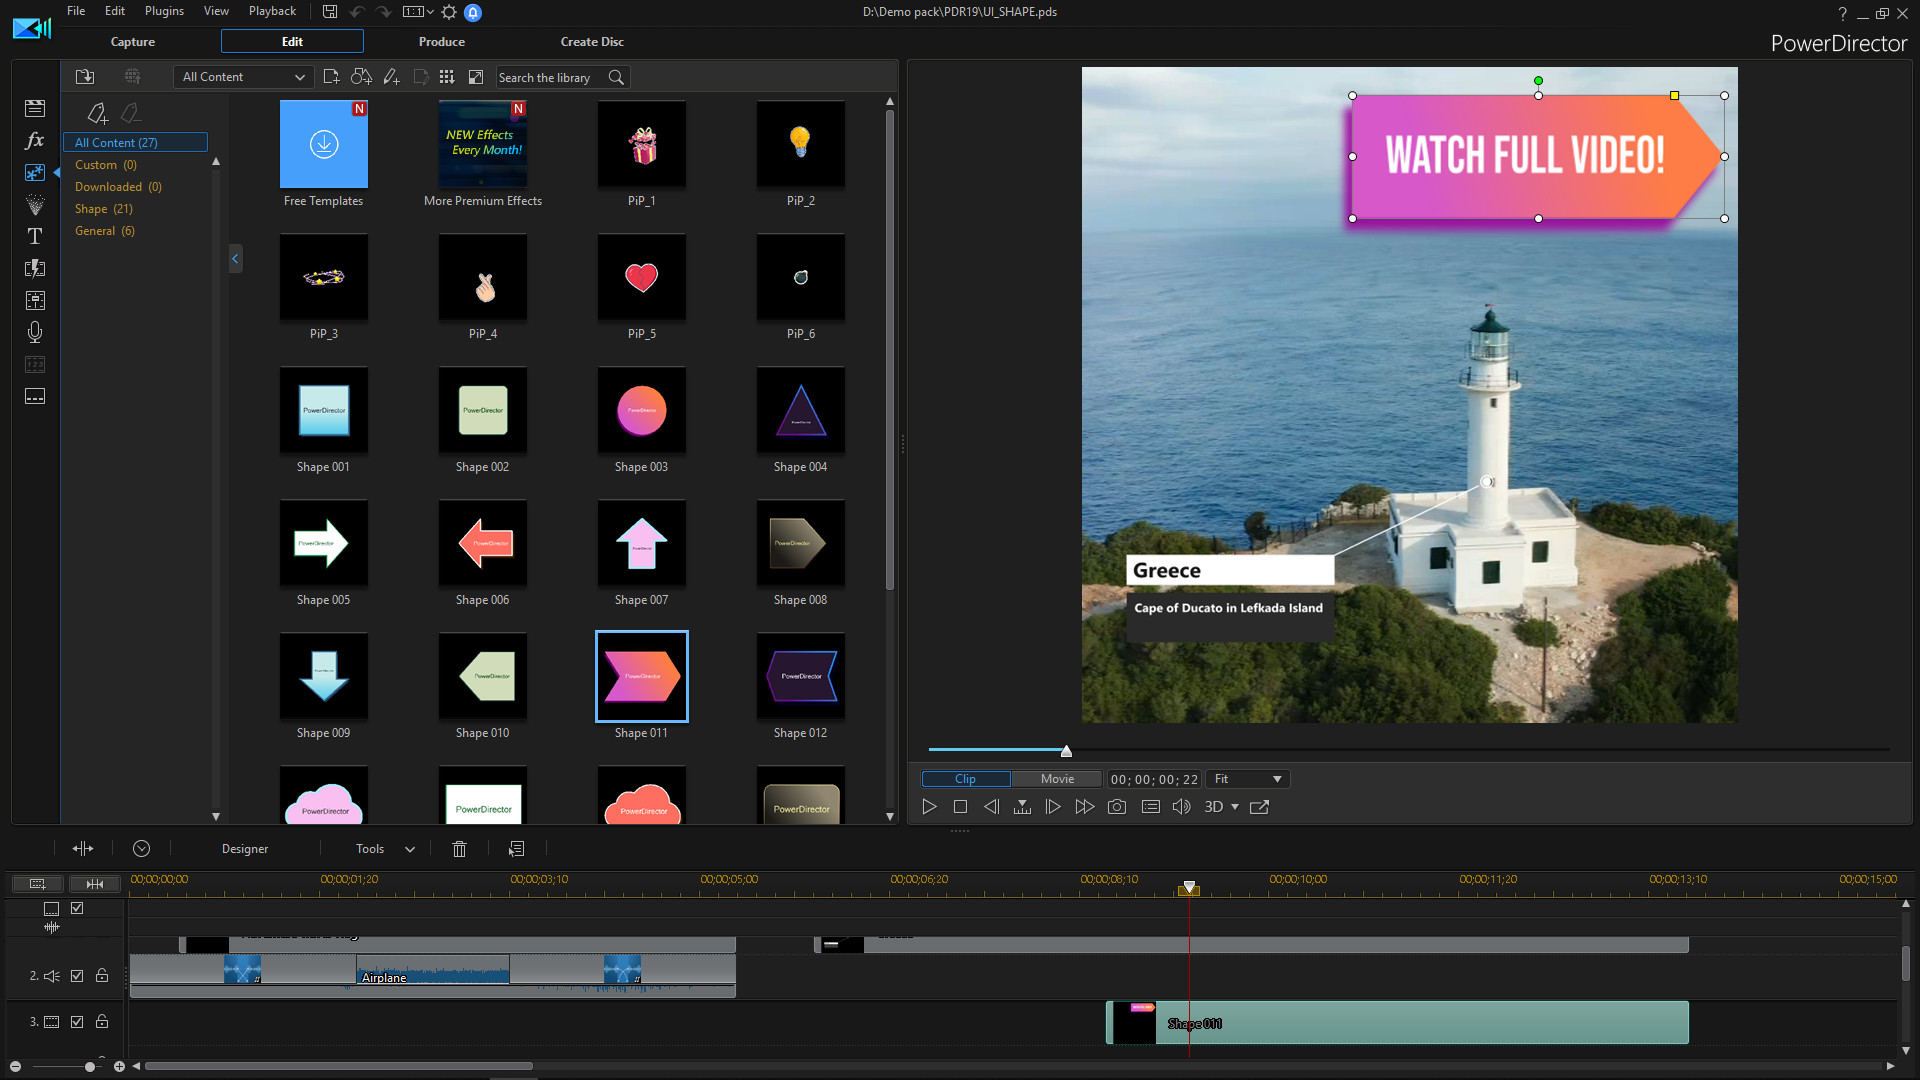
Task: Toggle the track 3 enable checkbox
Action: pos(77,1022)
